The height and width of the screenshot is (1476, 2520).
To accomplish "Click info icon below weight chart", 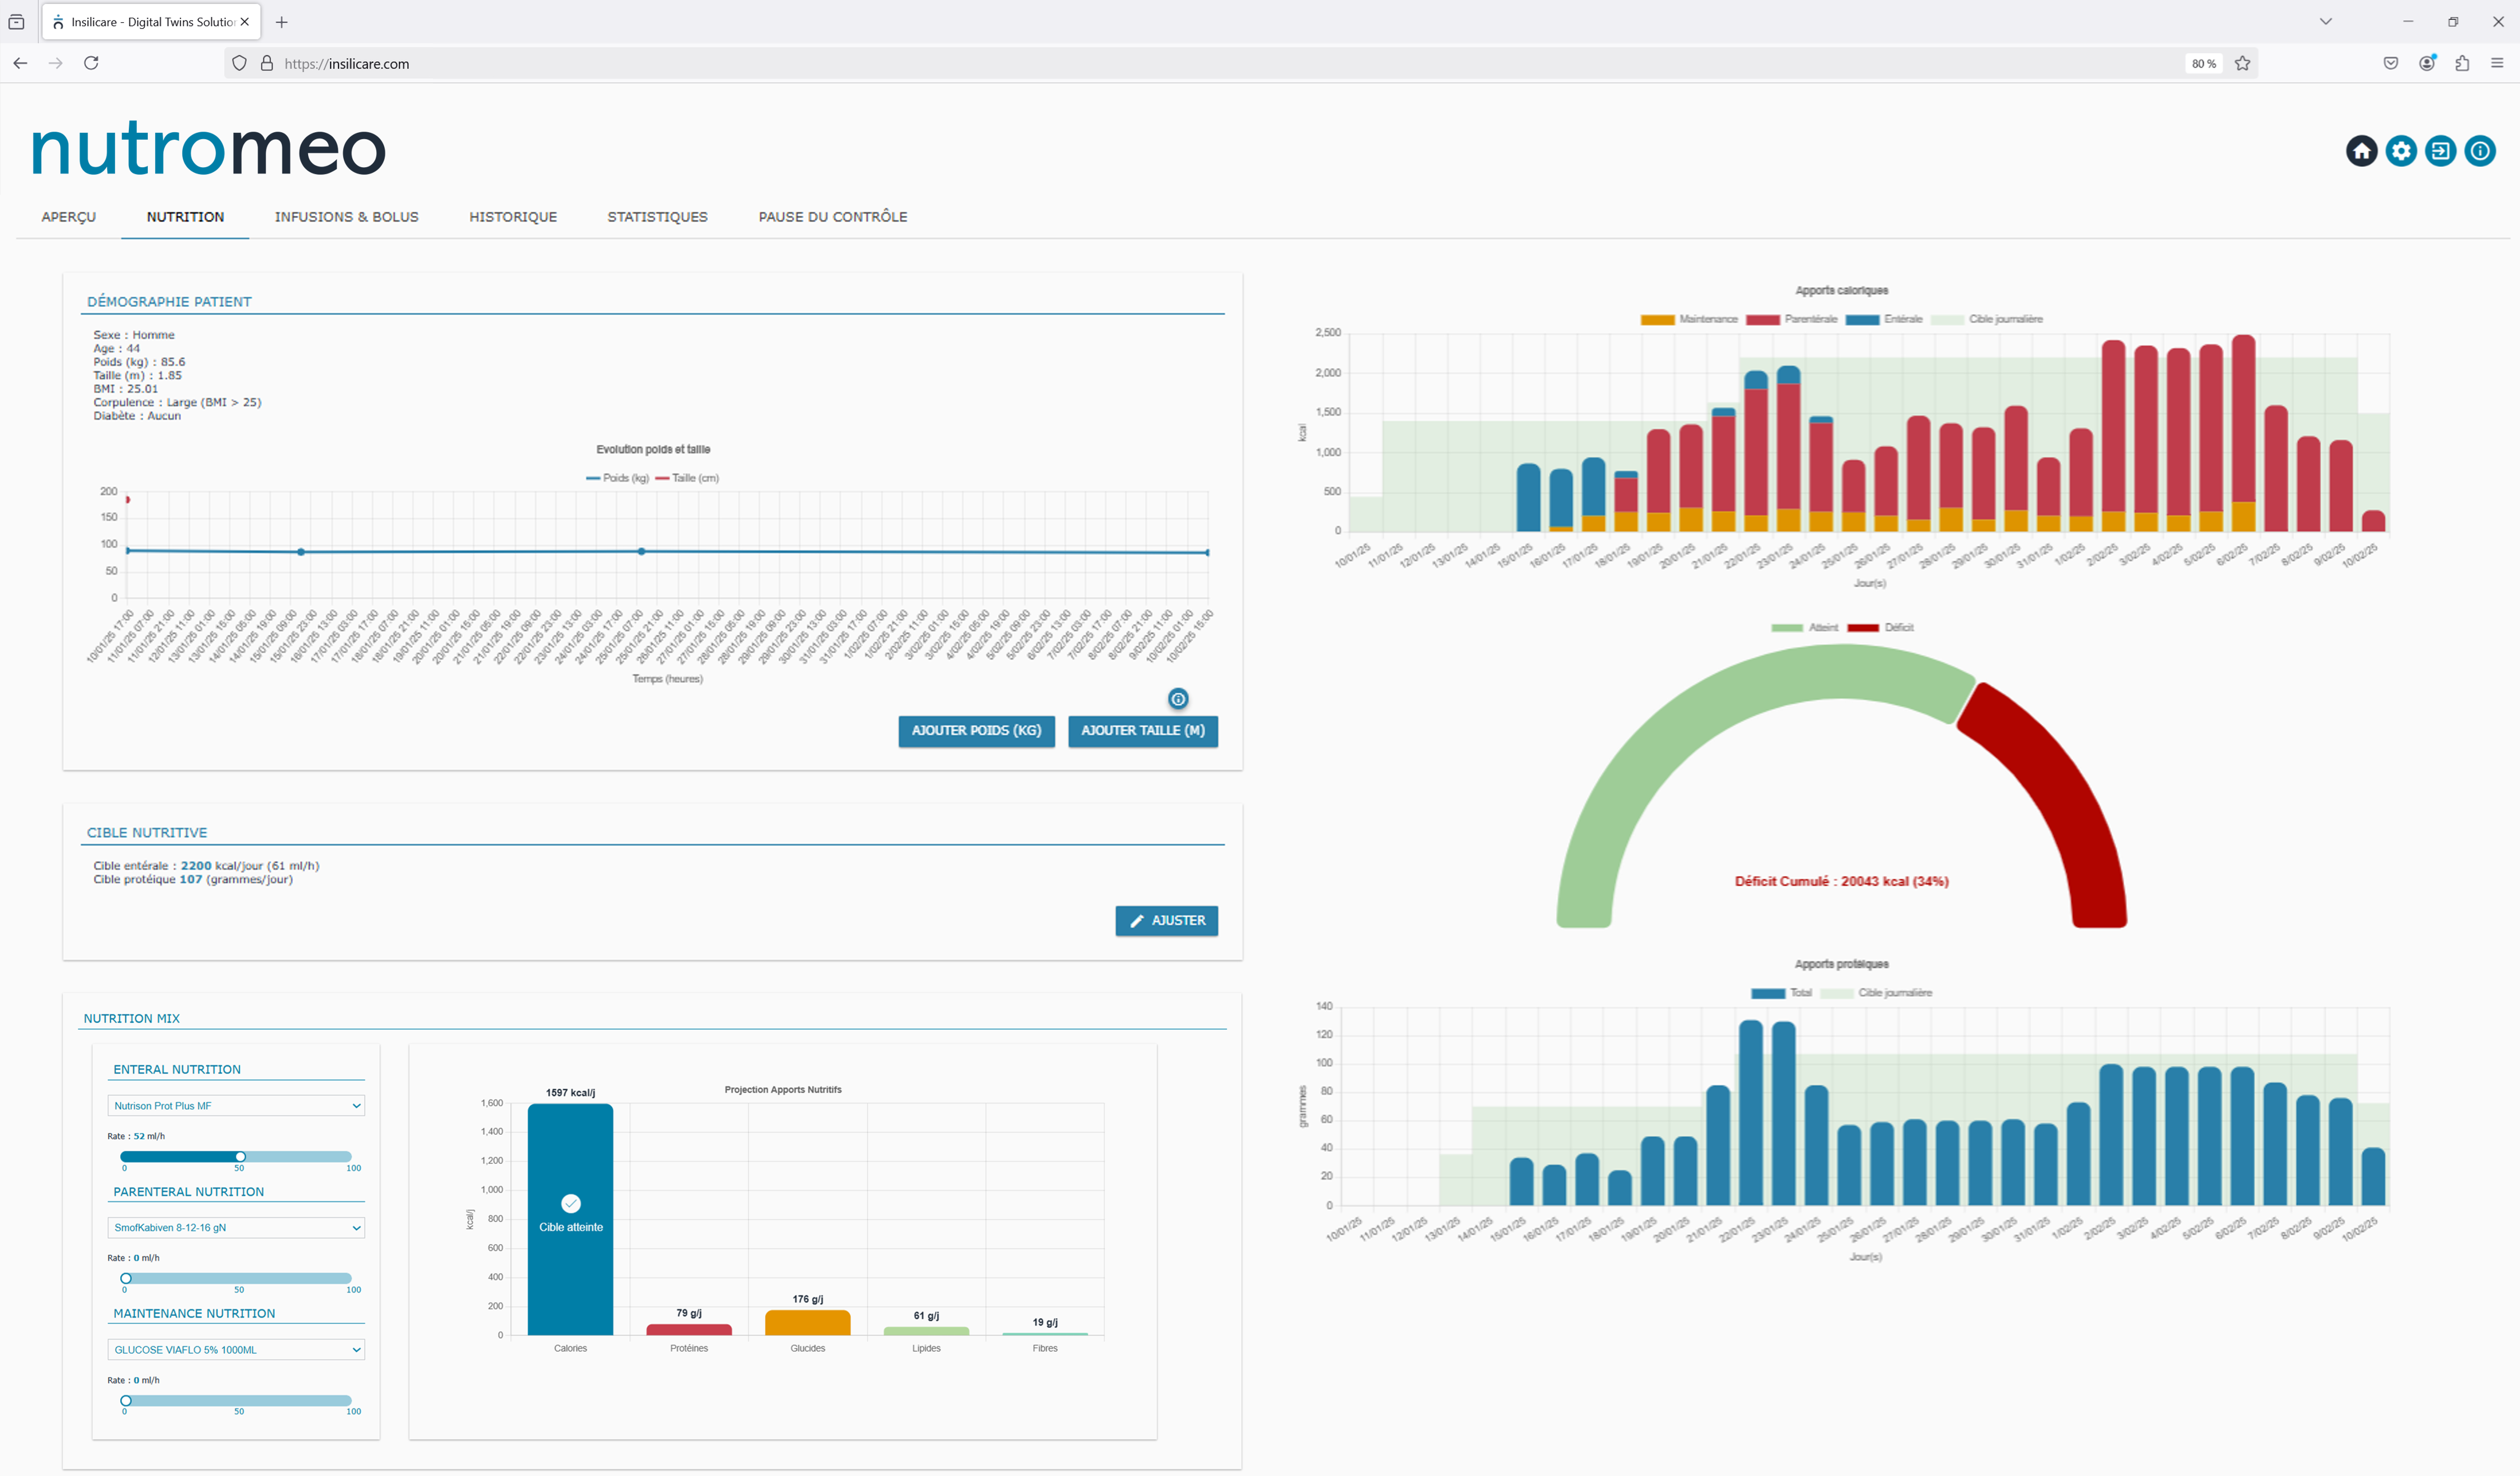I will coord(1178,699).
